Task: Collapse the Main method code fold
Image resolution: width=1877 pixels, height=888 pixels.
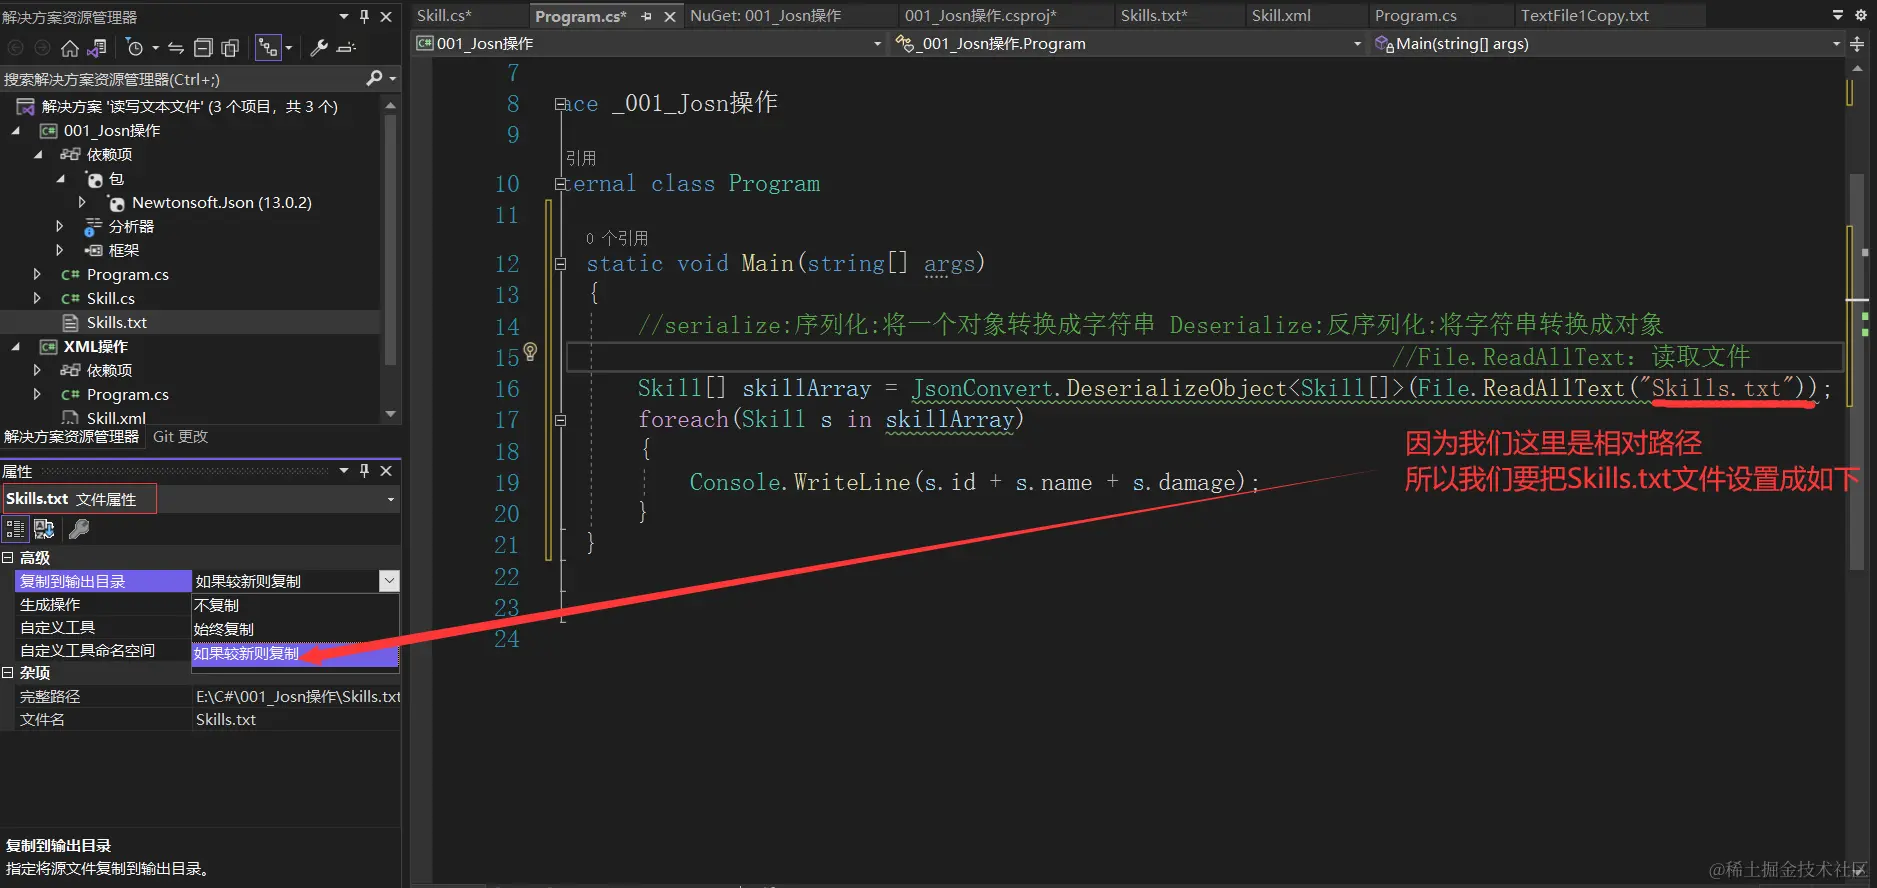Action: click(x=561, y=264)
